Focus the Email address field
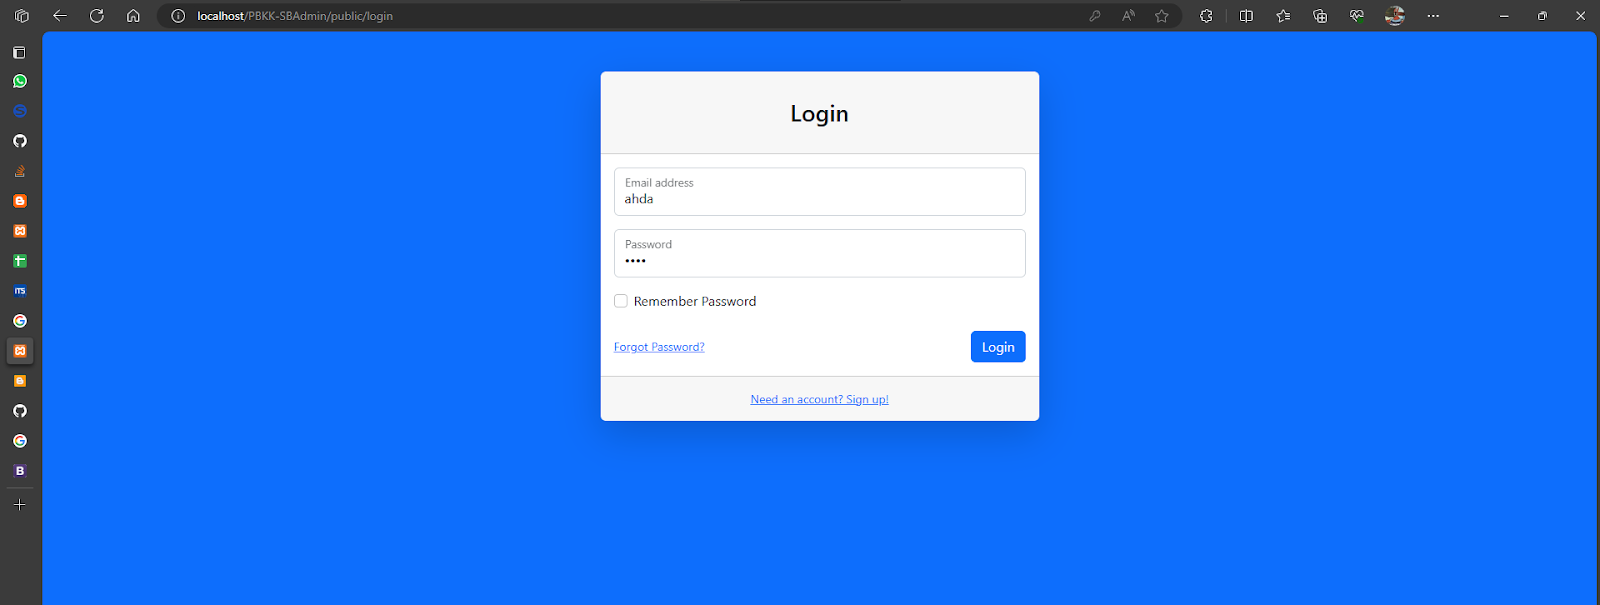Viewport: 1600px width, 605px height. 820,192
